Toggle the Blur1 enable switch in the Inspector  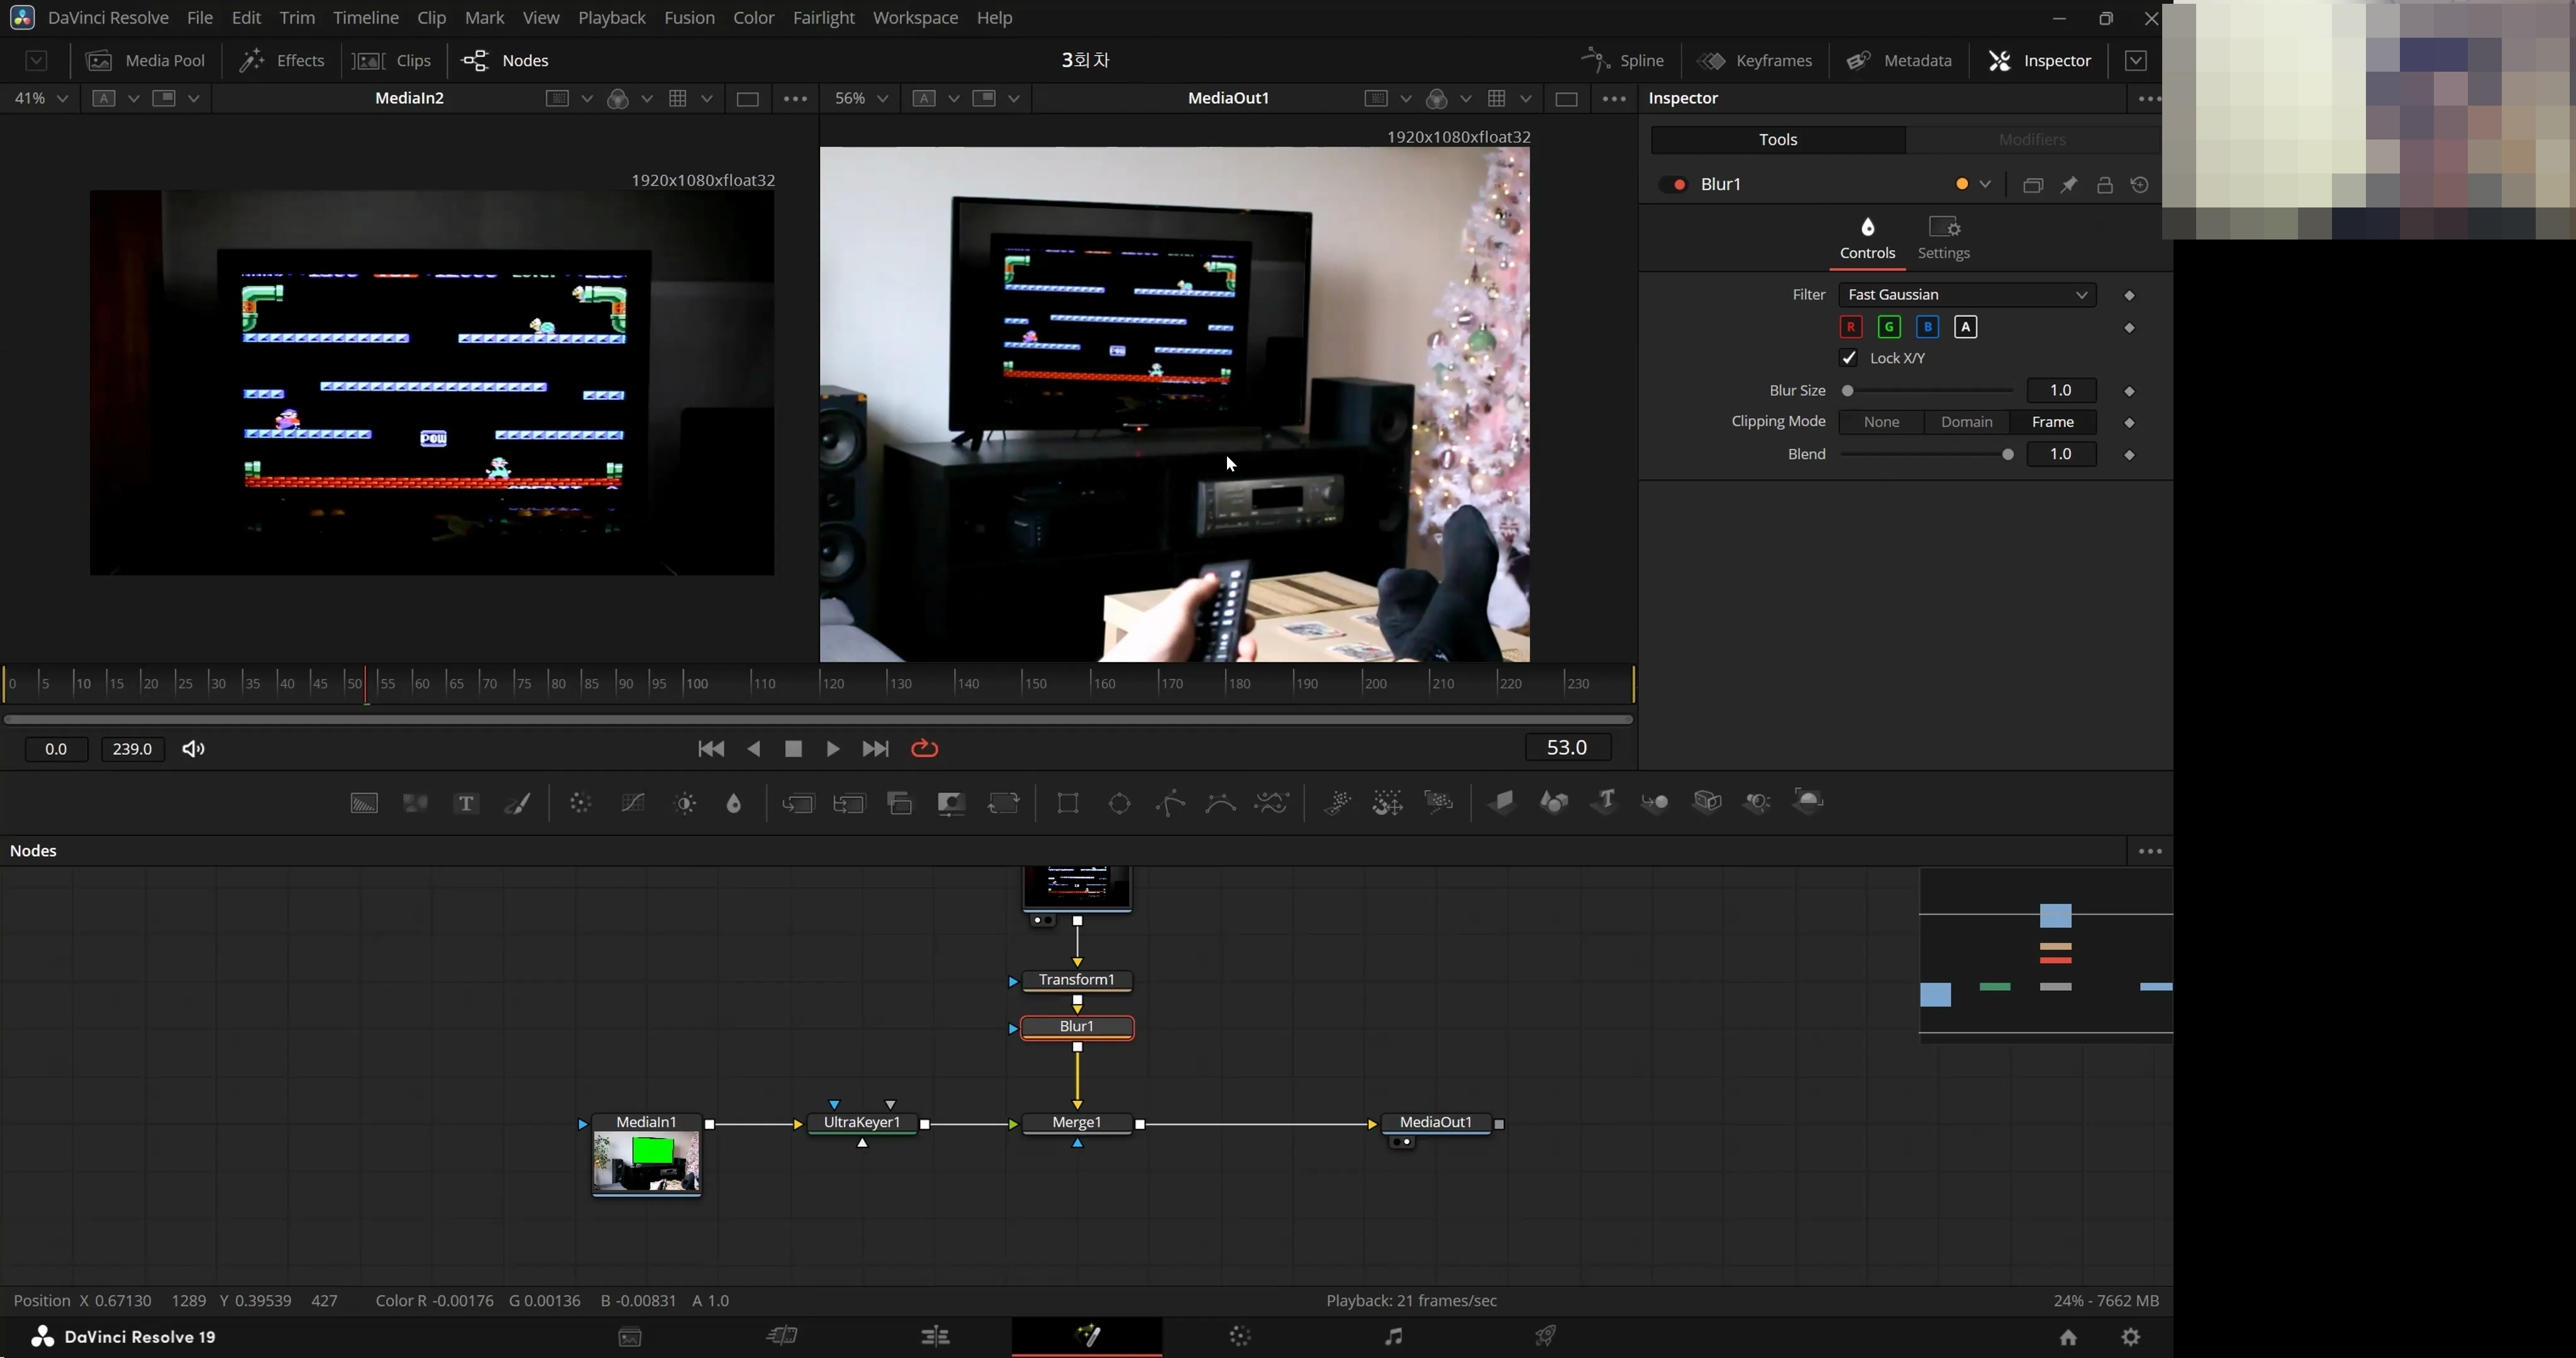(1674, 185)
